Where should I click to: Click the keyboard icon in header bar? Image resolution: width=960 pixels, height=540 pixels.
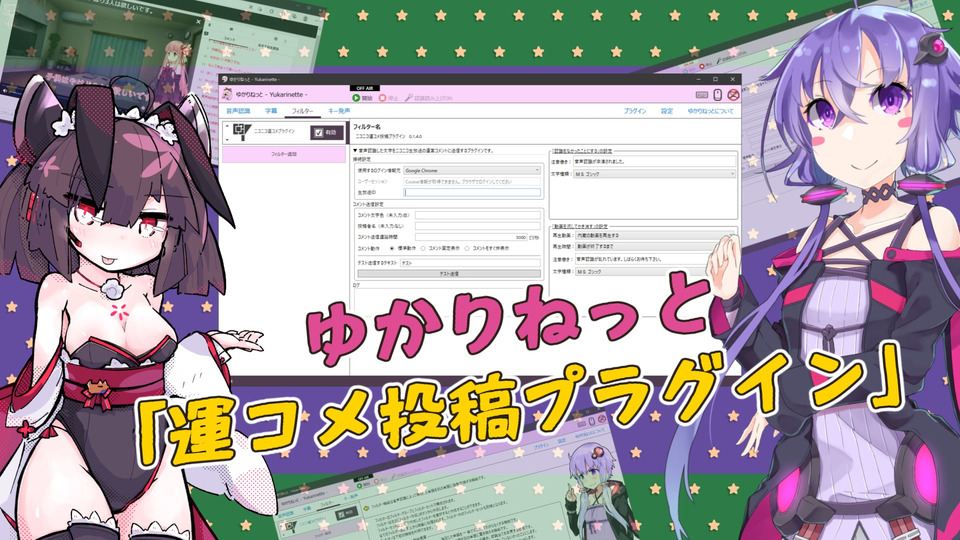(702, 95)
